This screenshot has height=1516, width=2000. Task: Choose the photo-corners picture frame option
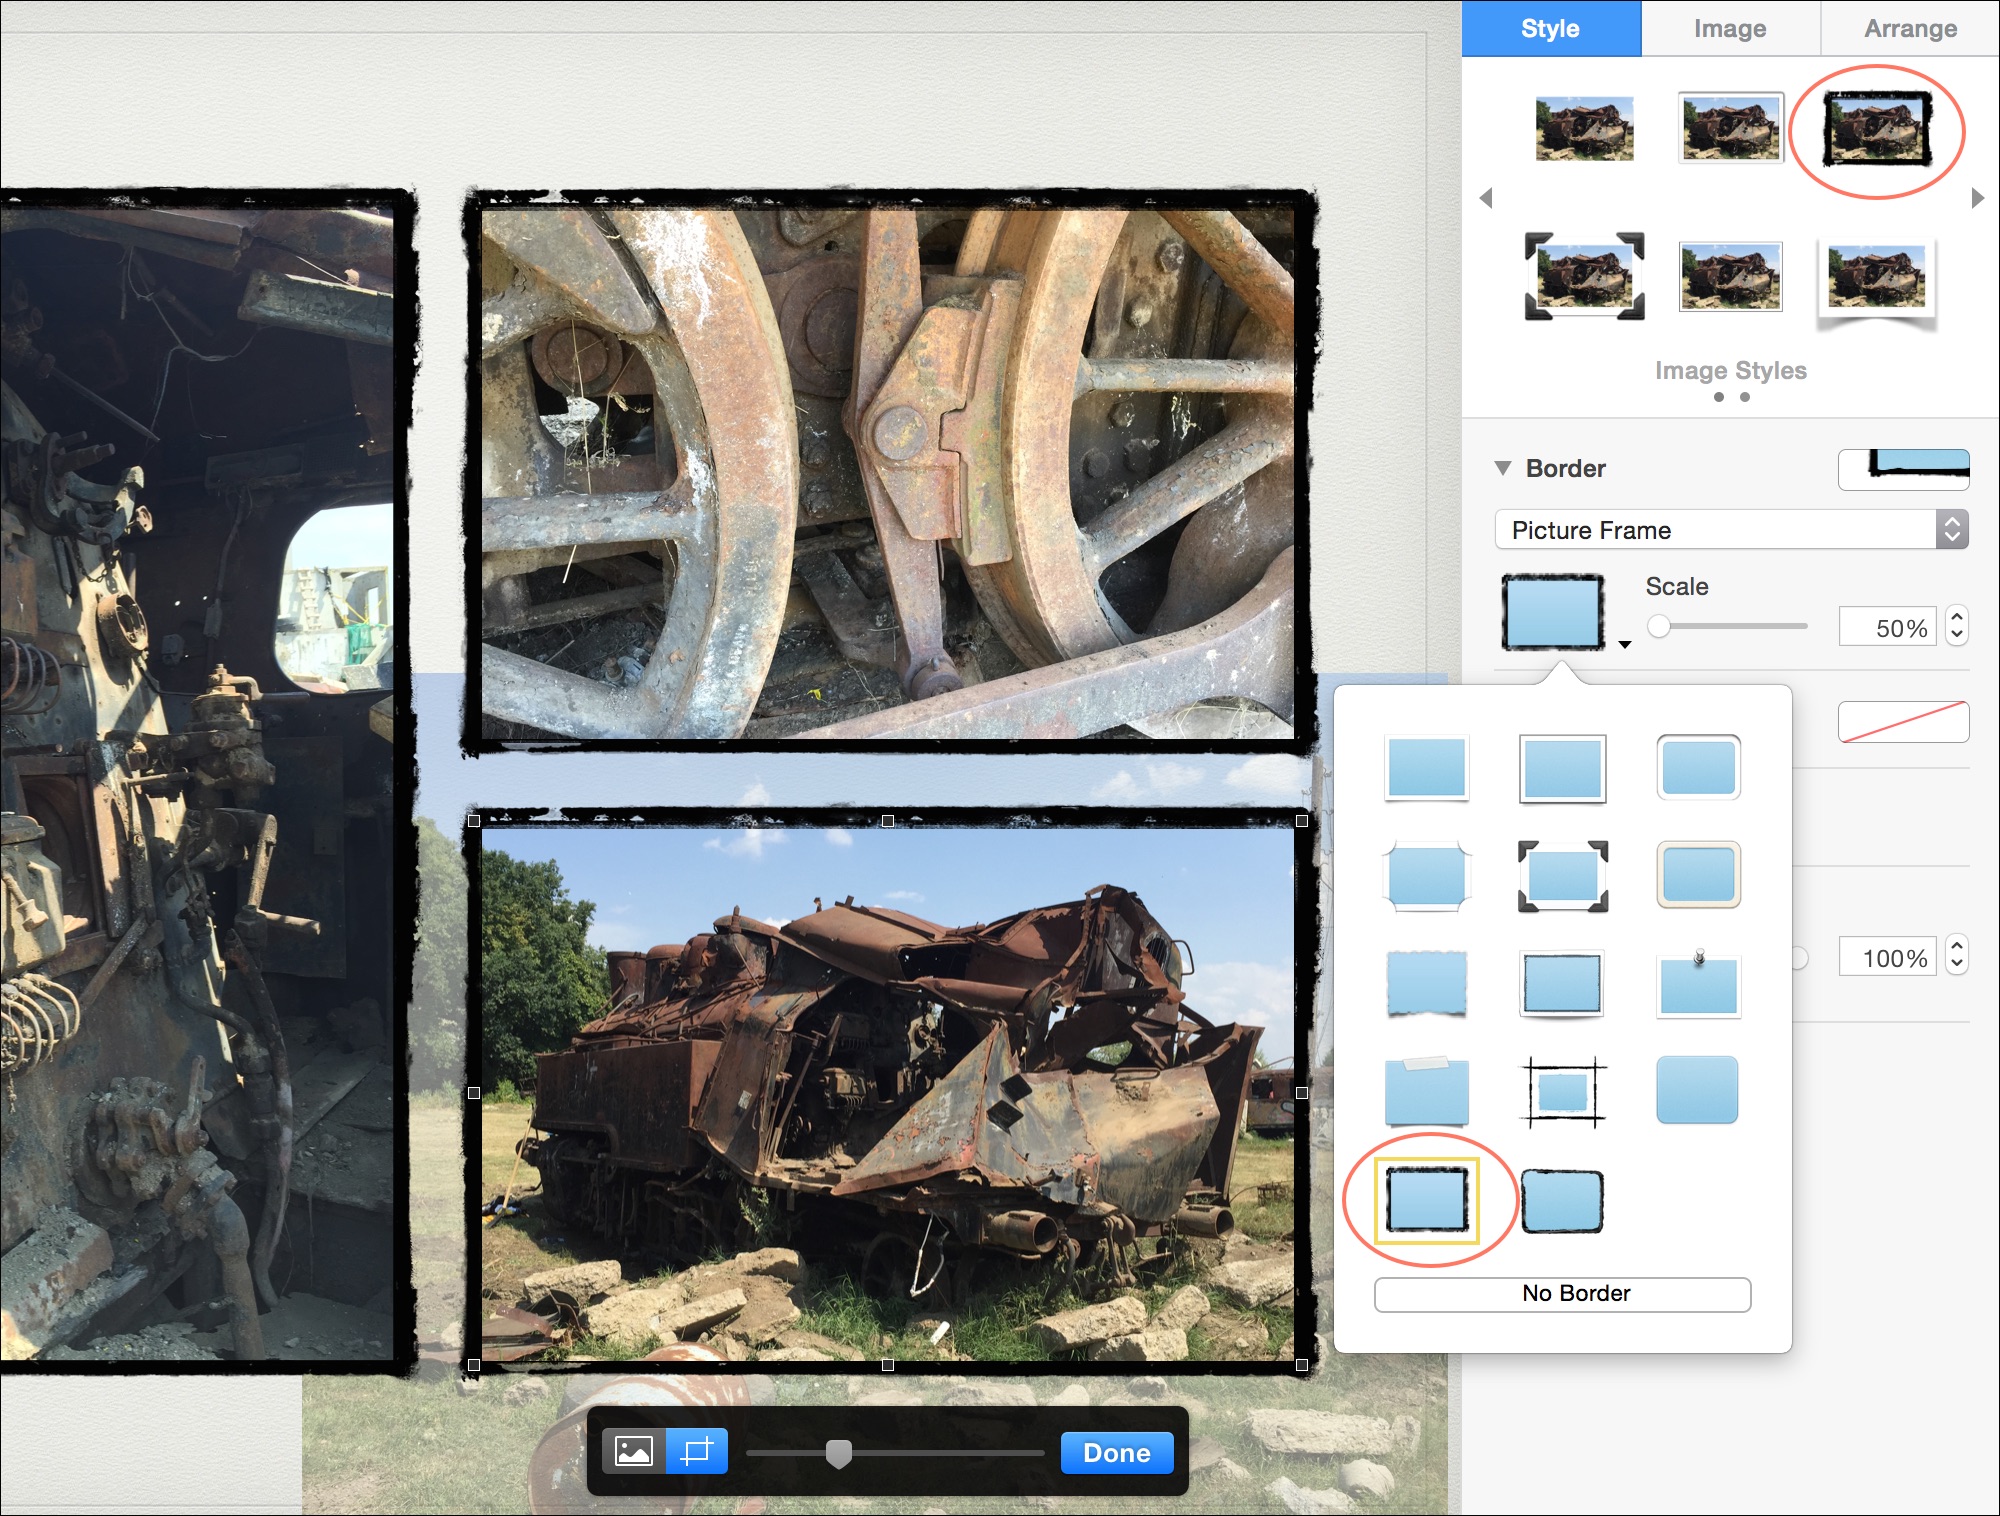(x=1562, y=876)
